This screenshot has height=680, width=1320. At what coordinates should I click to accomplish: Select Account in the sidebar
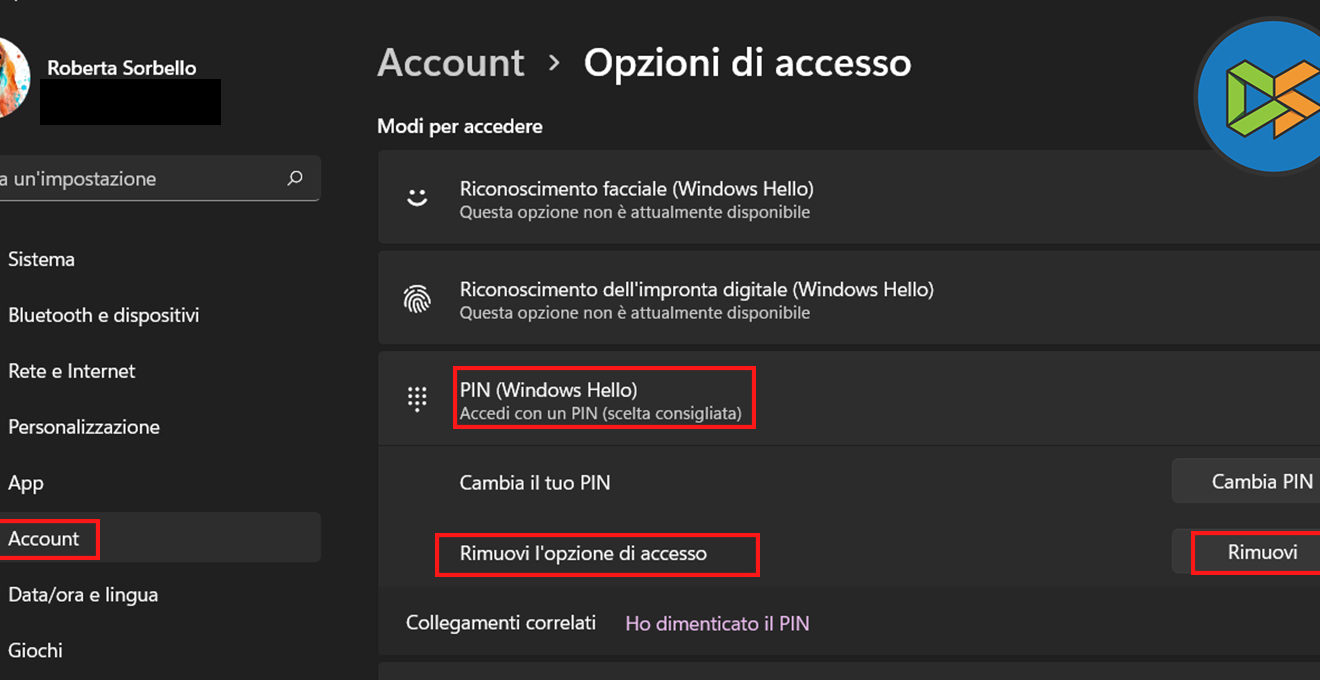44,539
